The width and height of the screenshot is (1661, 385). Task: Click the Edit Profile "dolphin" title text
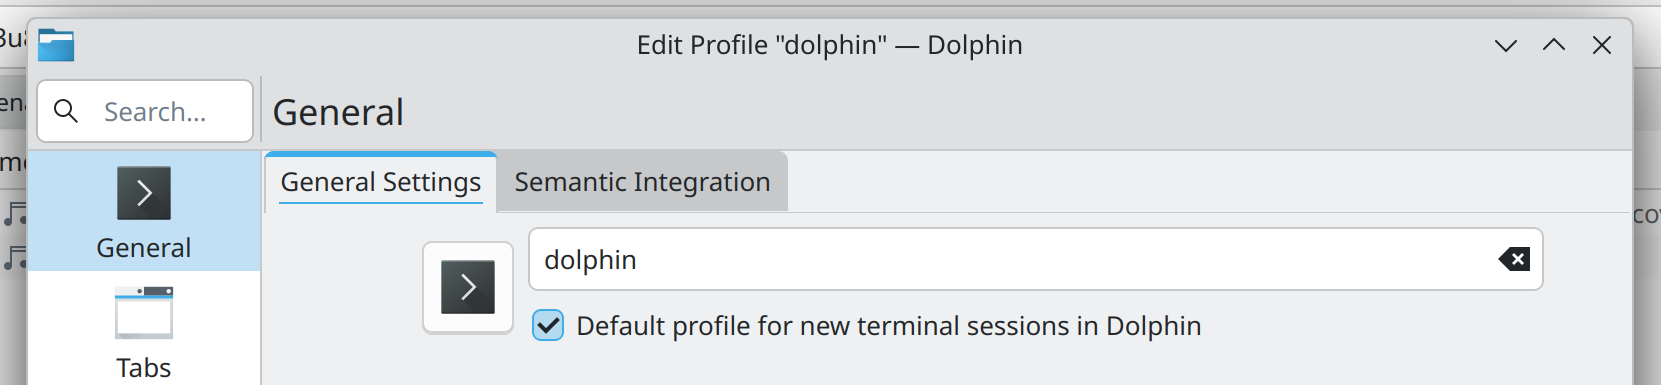click(x=830, y=45)
